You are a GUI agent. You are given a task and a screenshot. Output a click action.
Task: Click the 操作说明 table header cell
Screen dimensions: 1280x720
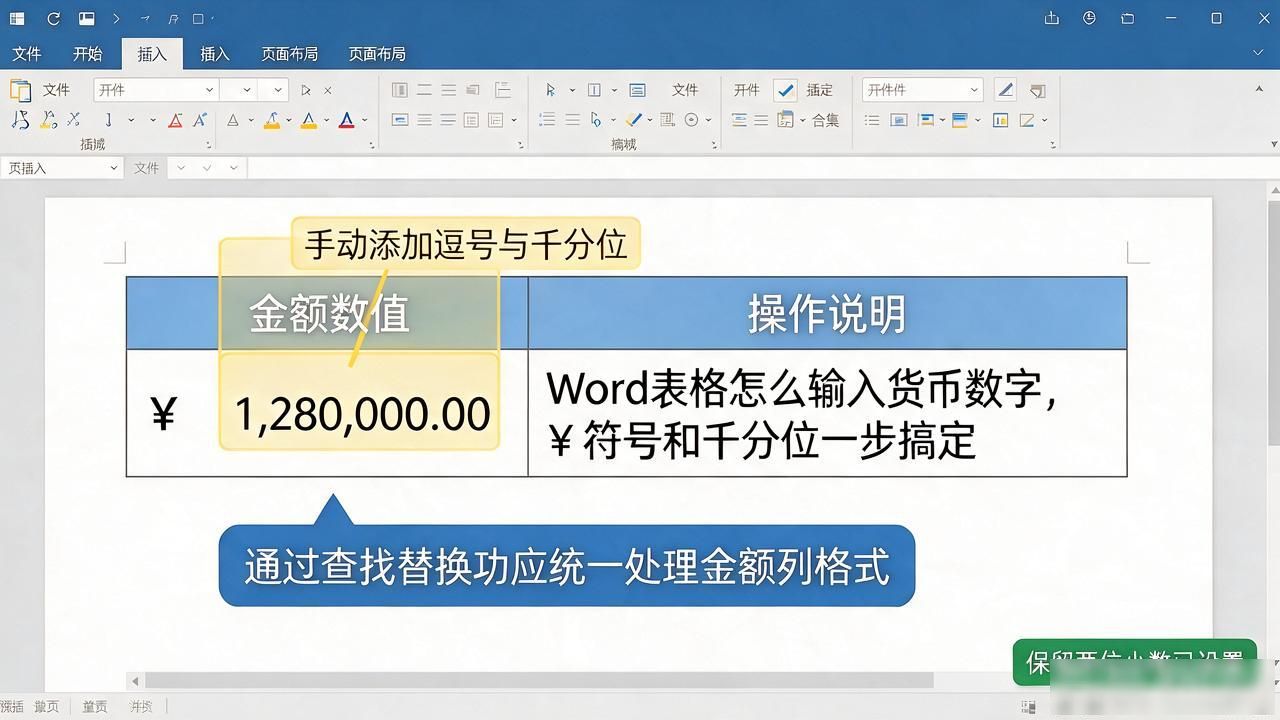point(827,313)
